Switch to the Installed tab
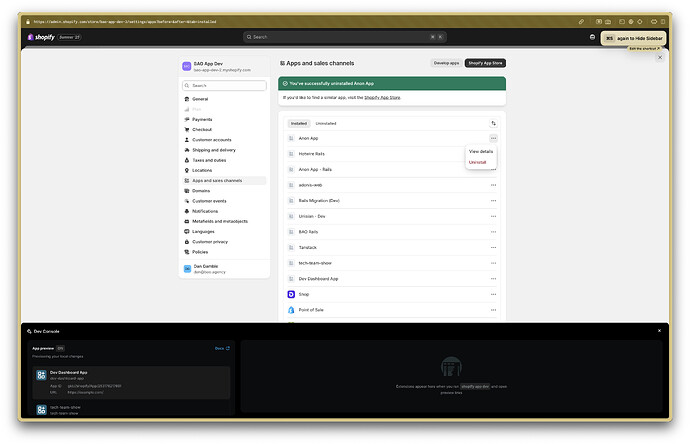The image size is (690, 444). pos(299,124)
